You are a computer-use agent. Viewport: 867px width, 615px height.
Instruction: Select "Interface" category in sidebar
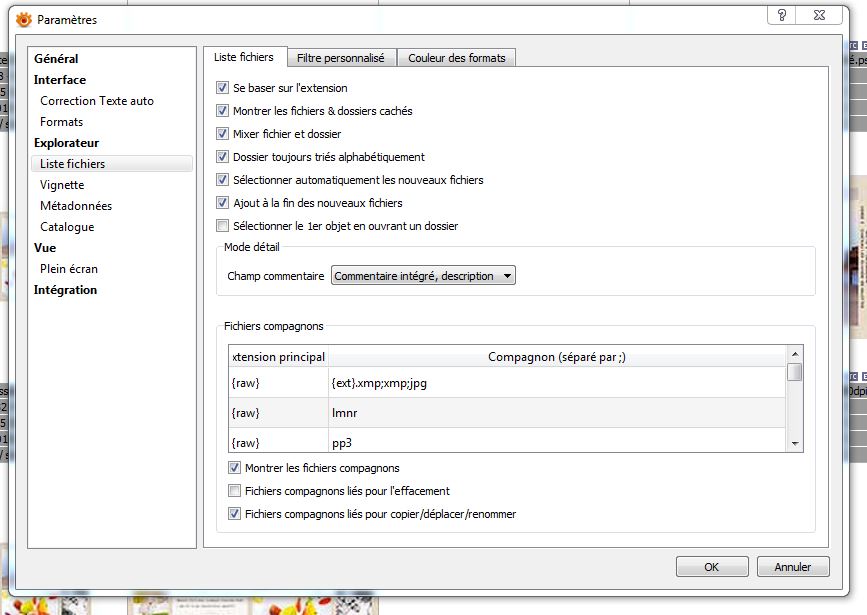coord(60,80)
